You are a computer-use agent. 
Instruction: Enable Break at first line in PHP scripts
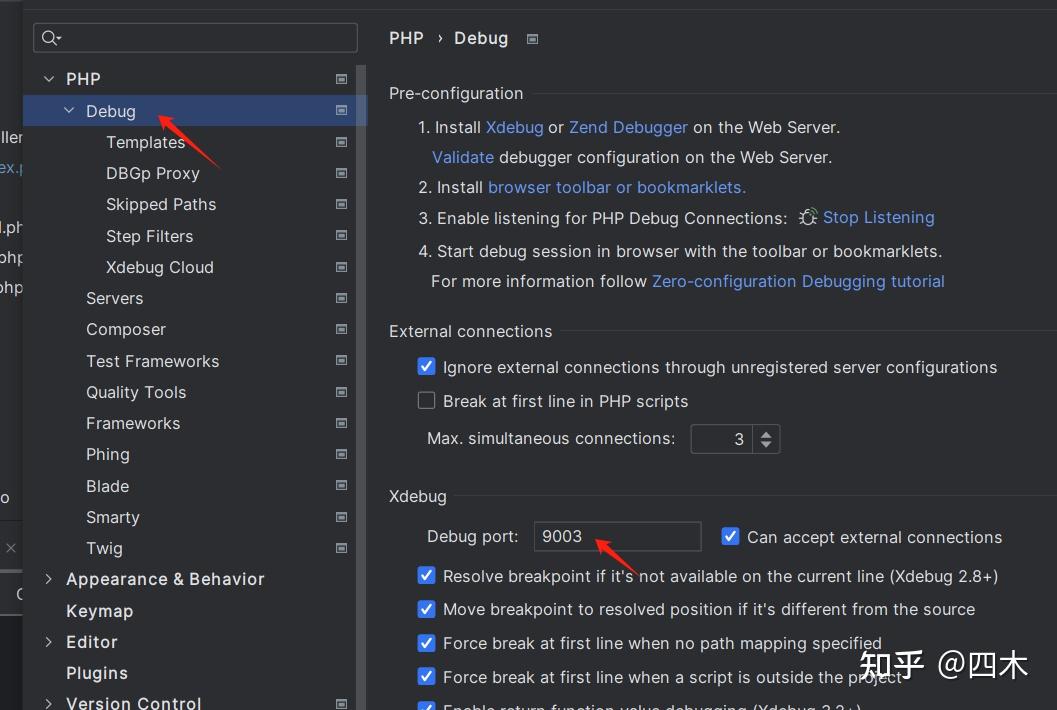tap(427, 400)
